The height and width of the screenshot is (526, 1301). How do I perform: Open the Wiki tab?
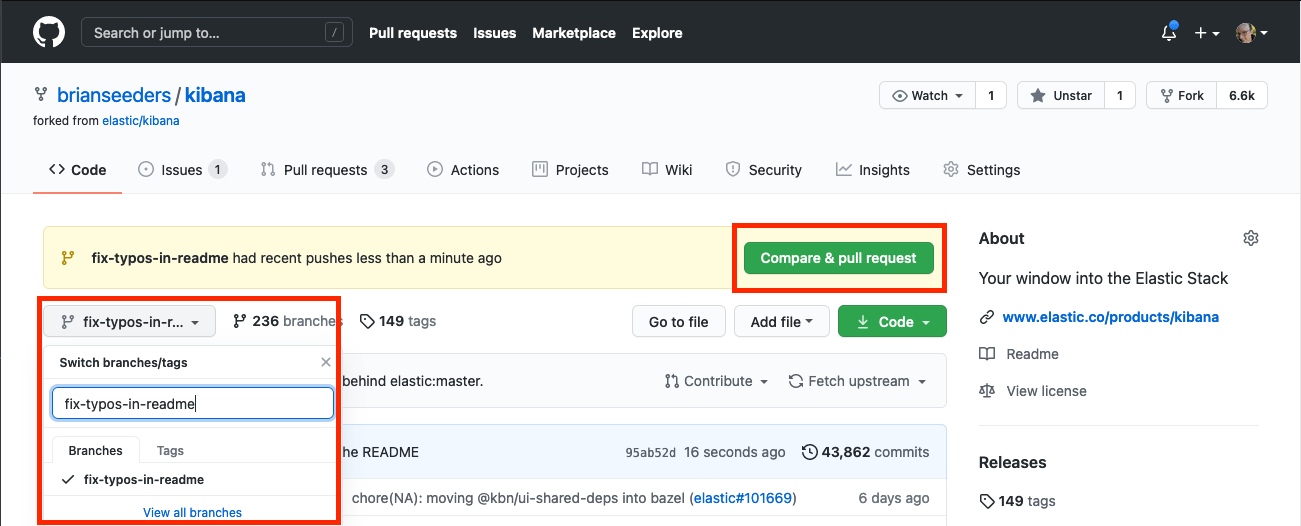coord(667,170)
